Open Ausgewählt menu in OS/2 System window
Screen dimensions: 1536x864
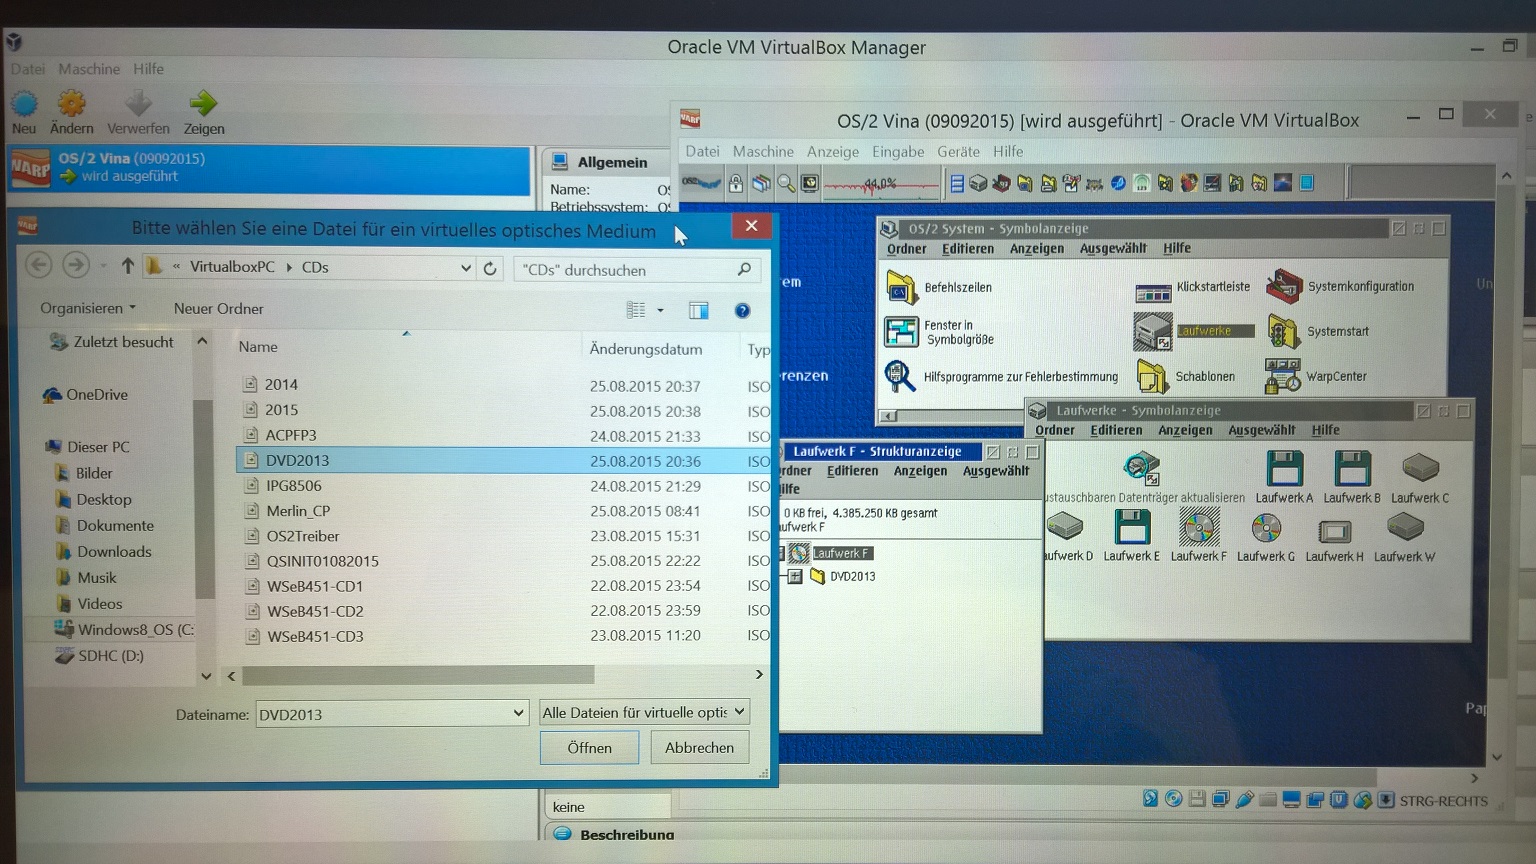1113,248
